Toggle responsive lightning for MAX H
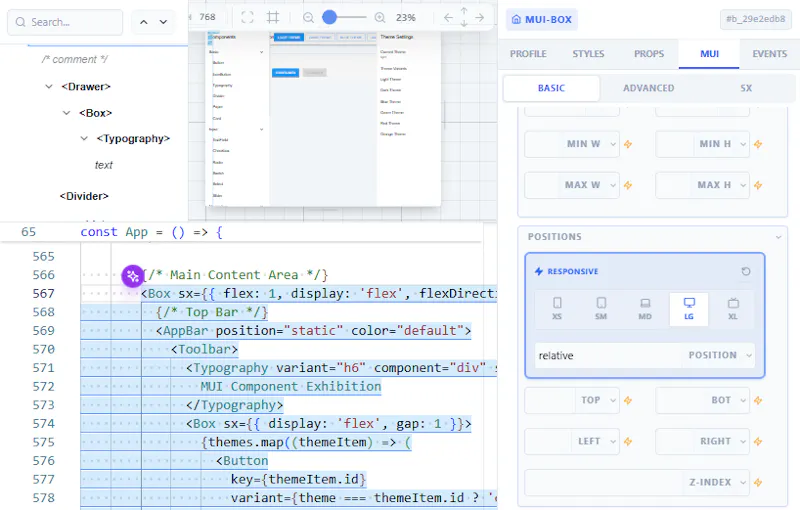800x510 pixels. pos(758,185)
